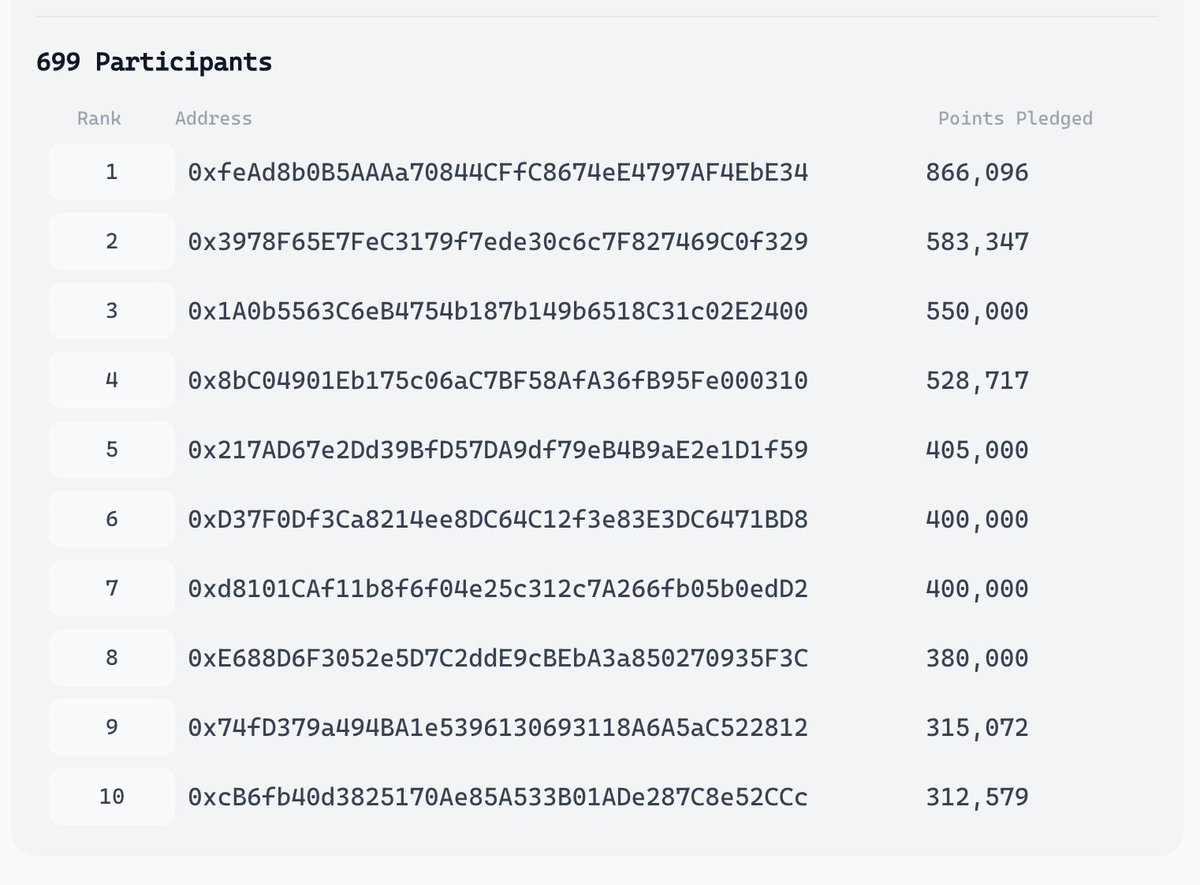The height and width of the screenshot is (885, 1200).
Task: Open address starting with 0xcB6fb40d3825
Action: [x=498, y=797]
